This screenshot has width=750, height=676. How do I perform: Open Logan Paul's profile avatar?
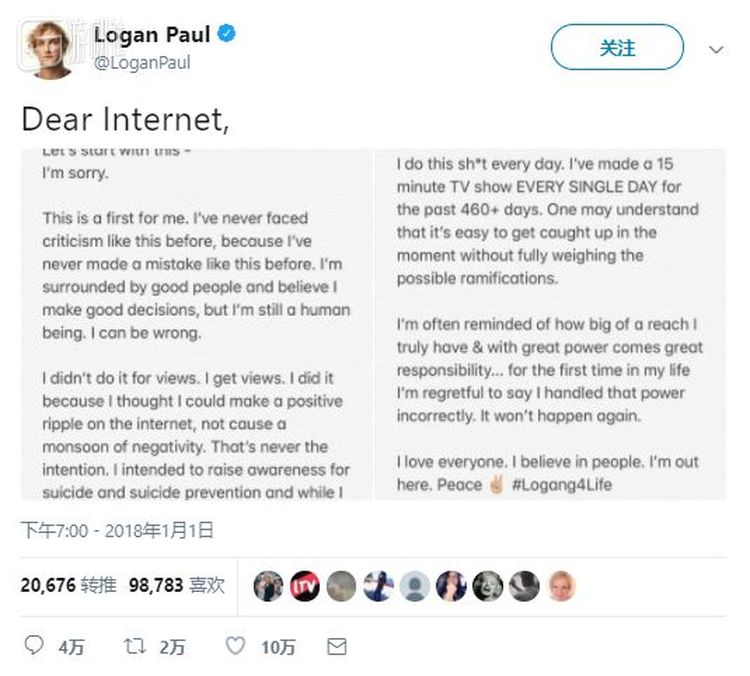pos(48,48)
